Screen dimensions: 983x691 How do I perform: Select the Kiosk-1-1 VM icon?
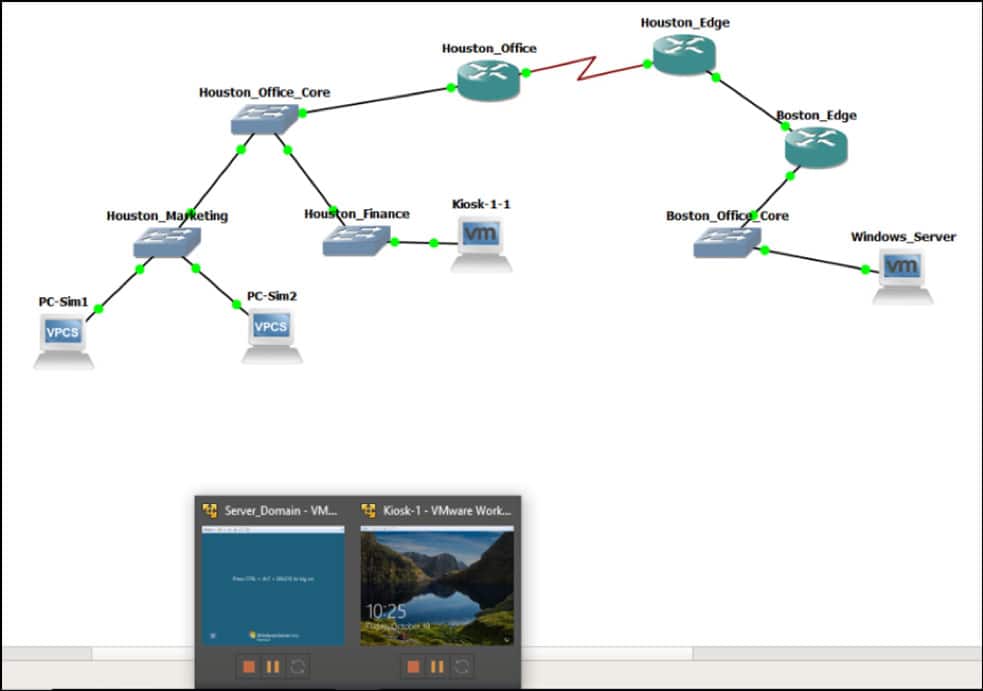point(481,245)
